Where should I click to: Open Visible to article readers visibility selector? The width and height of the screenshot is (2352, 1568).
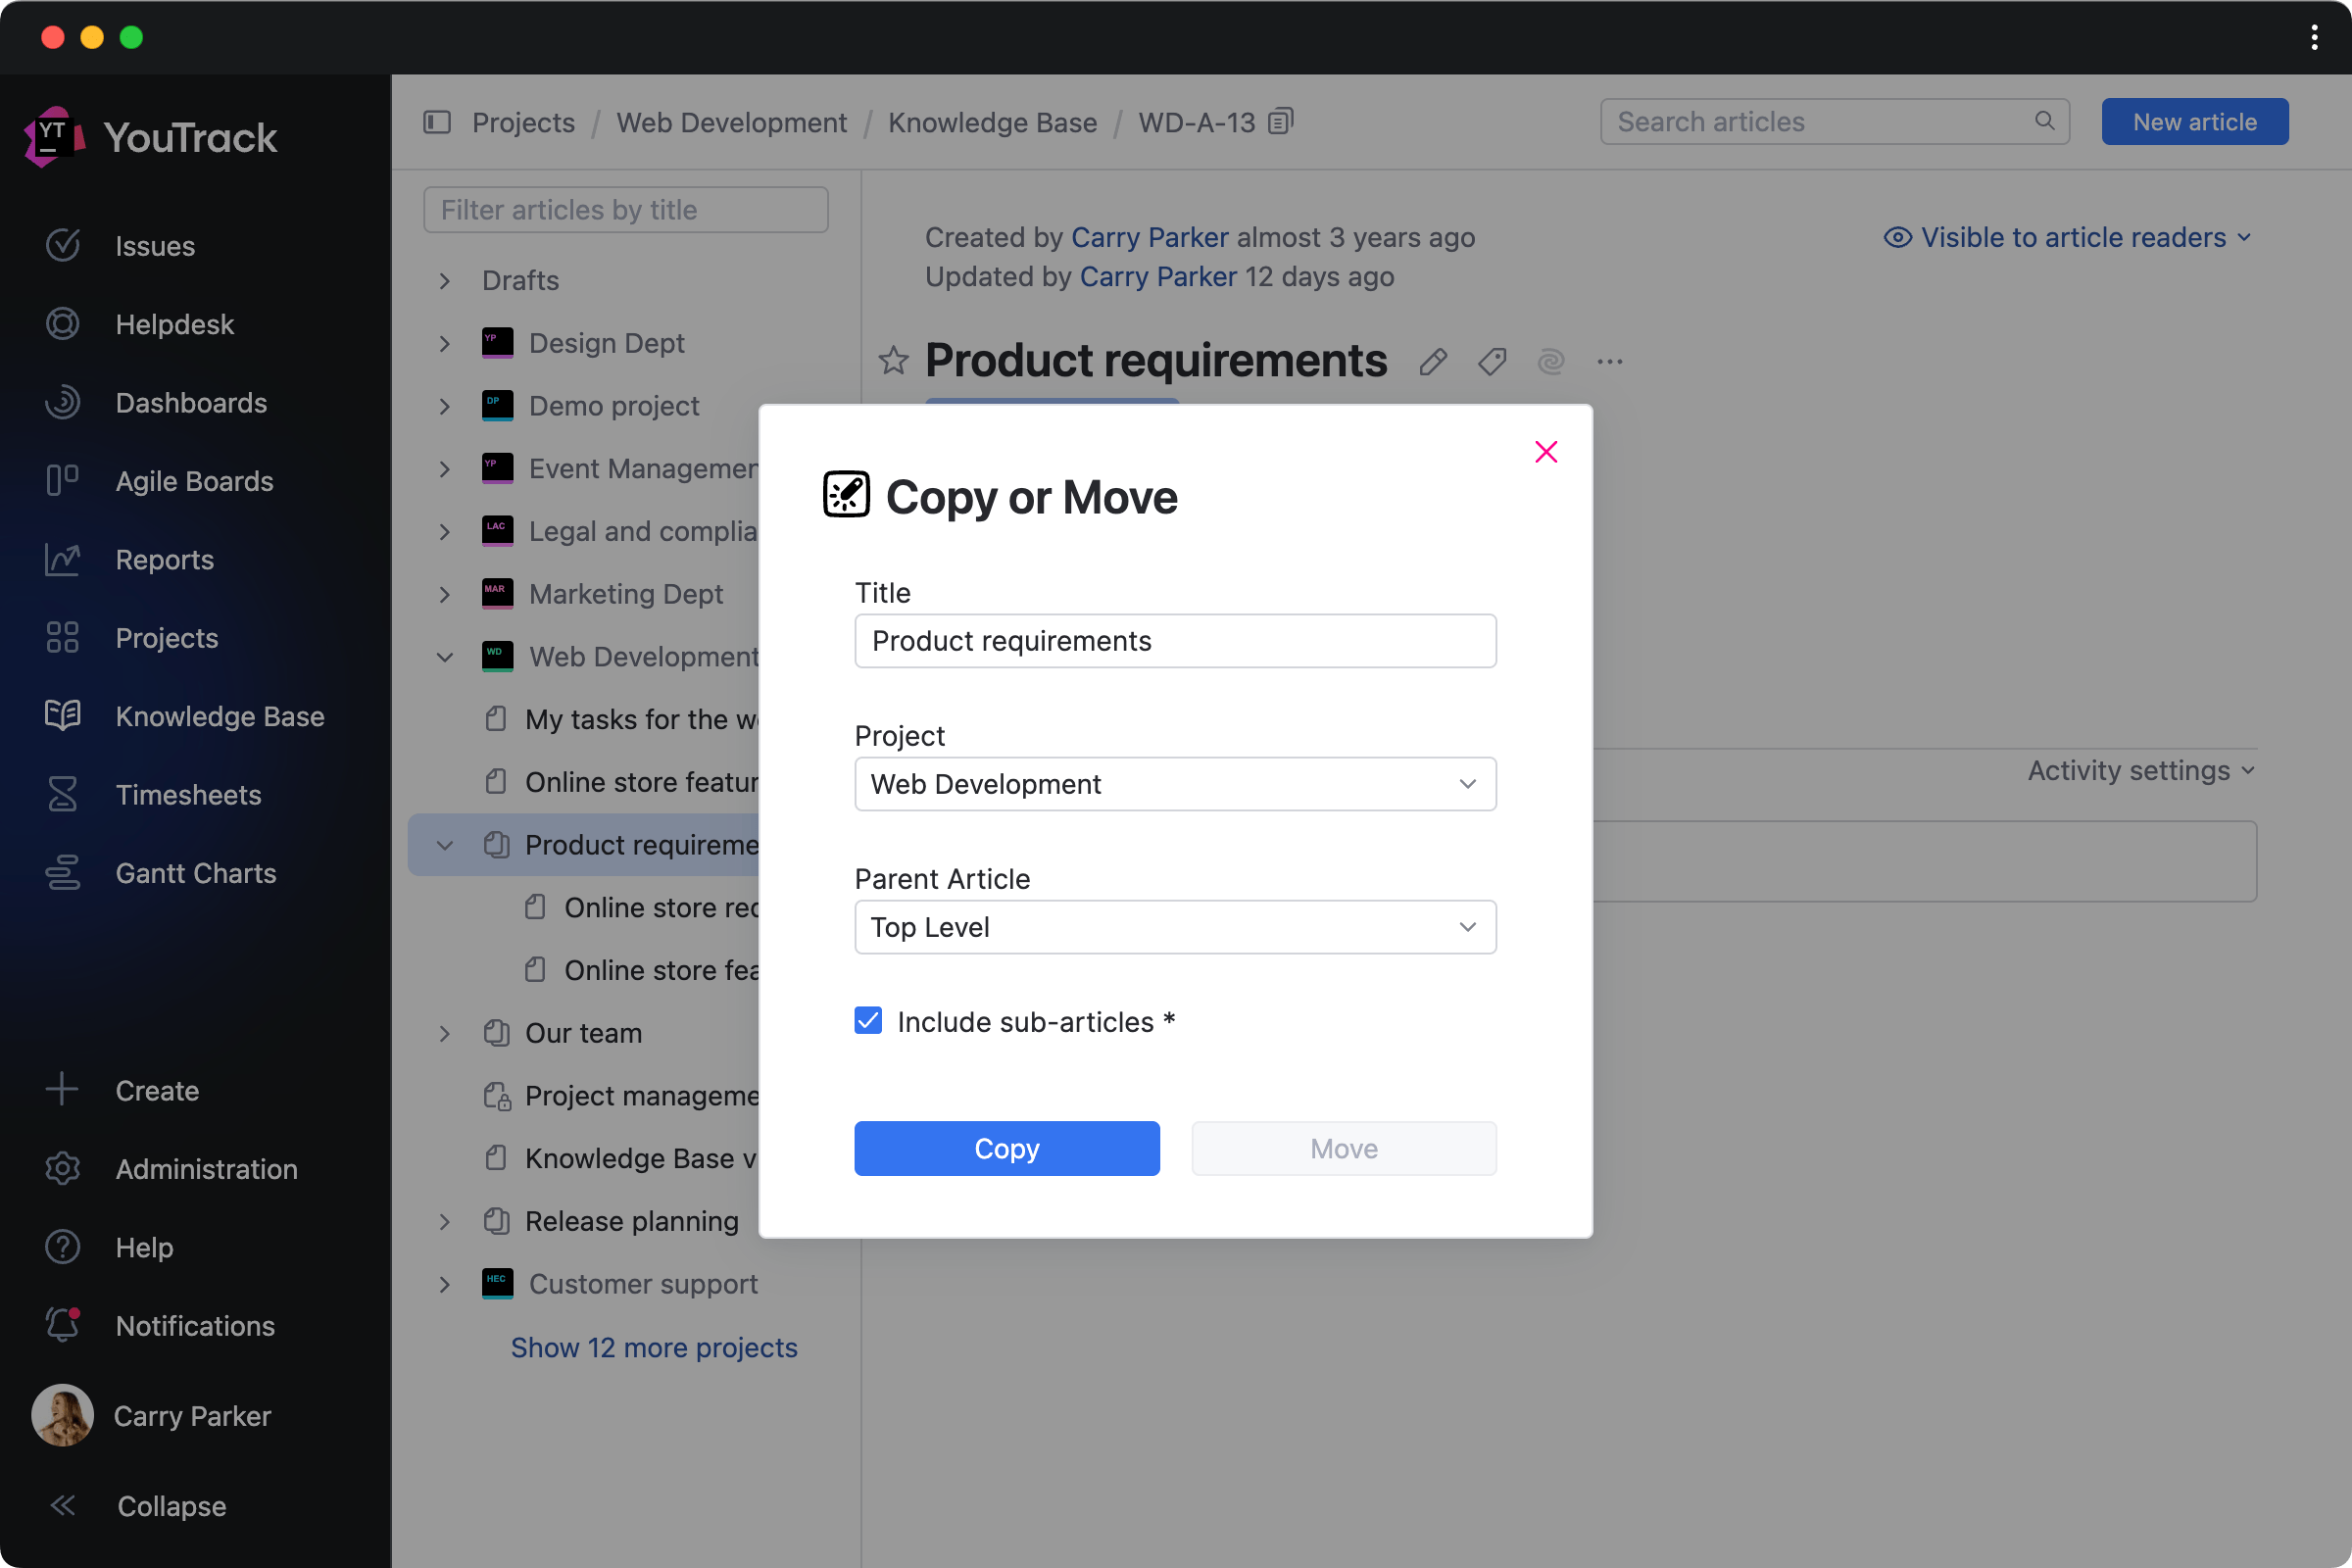click(2067, 238)
